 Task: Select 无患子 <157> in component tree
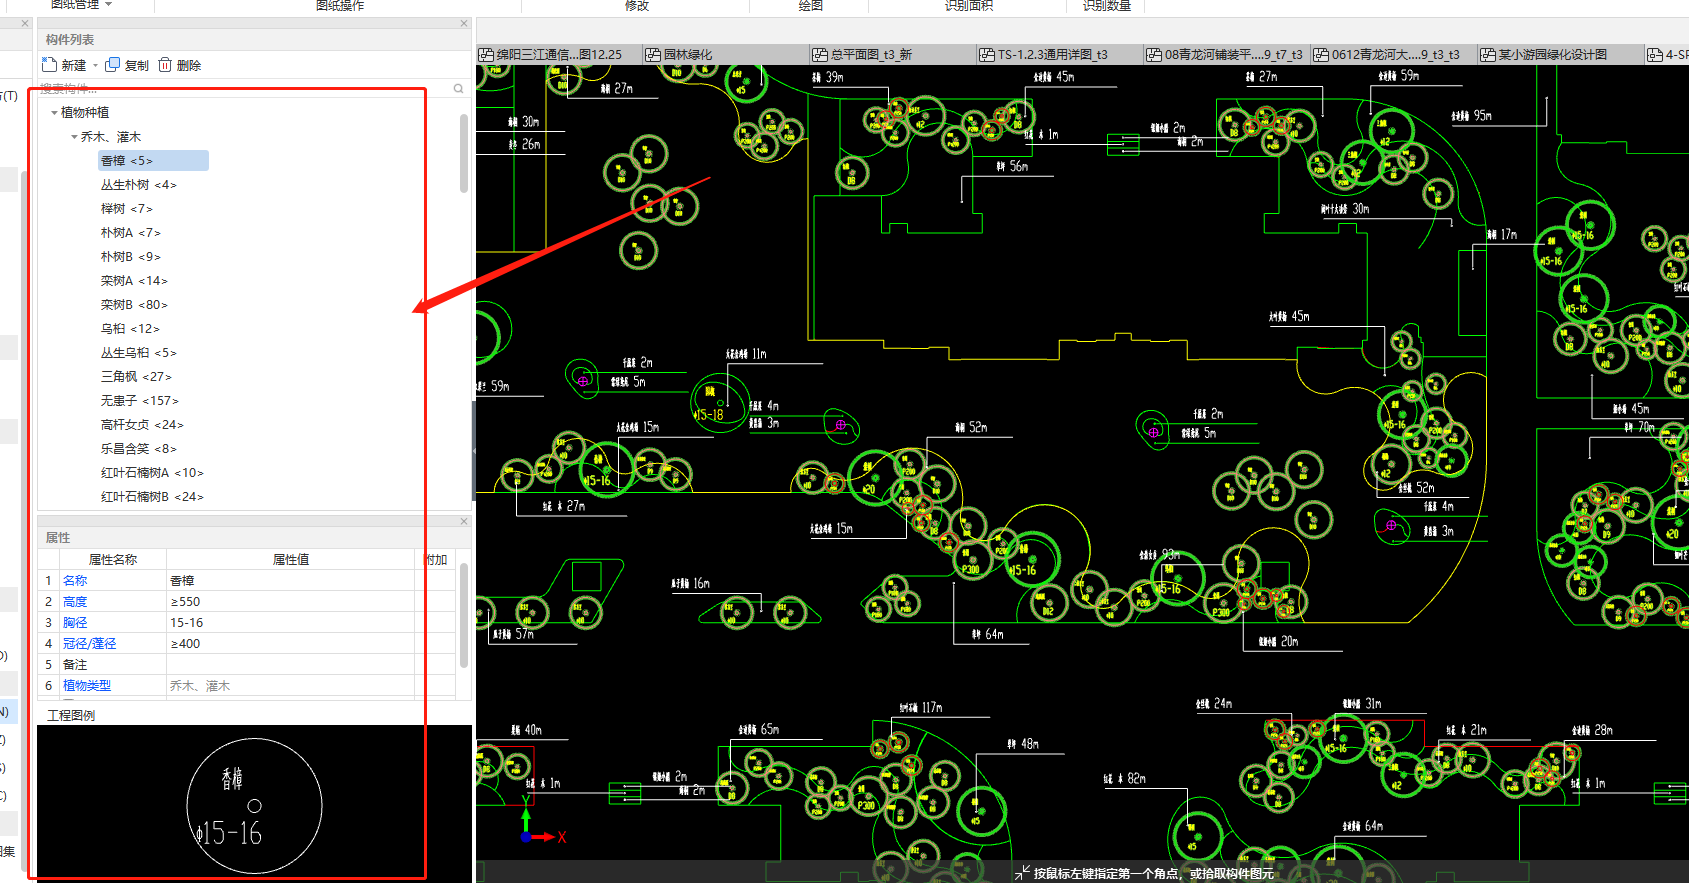click(139, 401)
